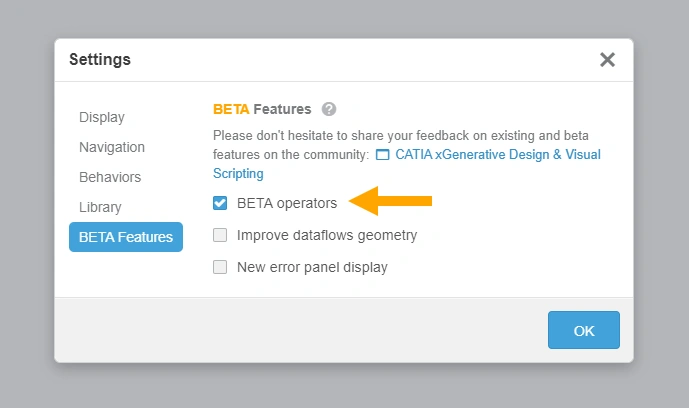Click the "New error panel display" label text
Viewport: 689px width, 408px height.
tap(312, 267)
